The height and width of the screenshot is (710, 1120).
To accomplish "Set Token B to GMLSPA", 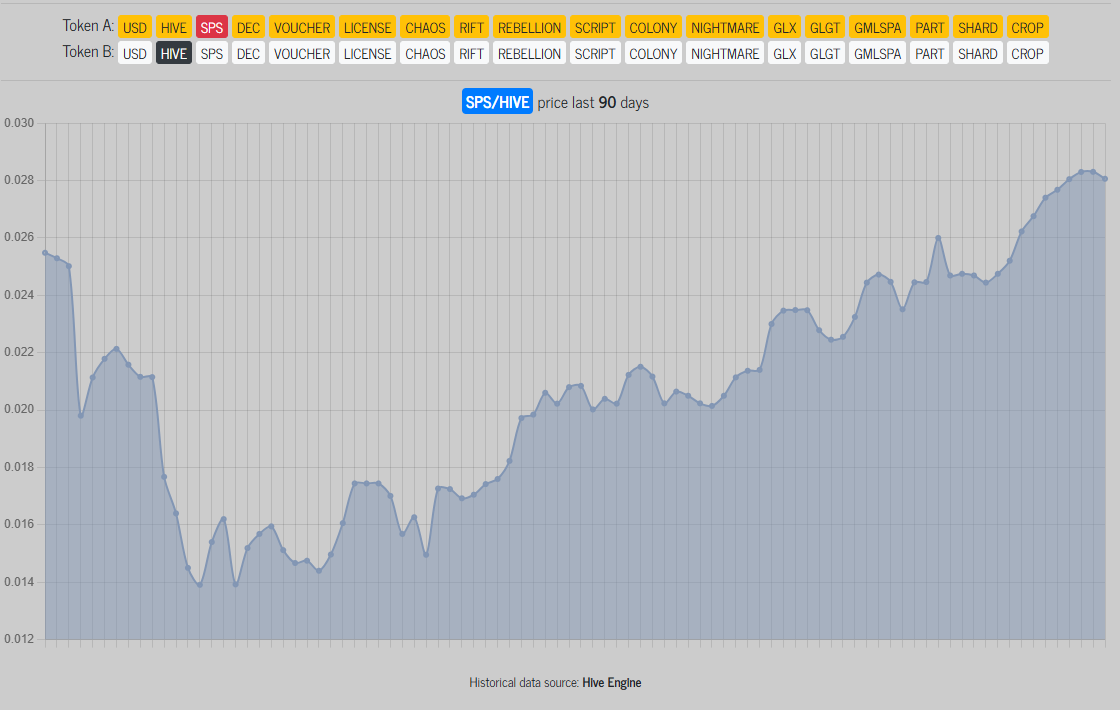I will [x=877, y=53].
